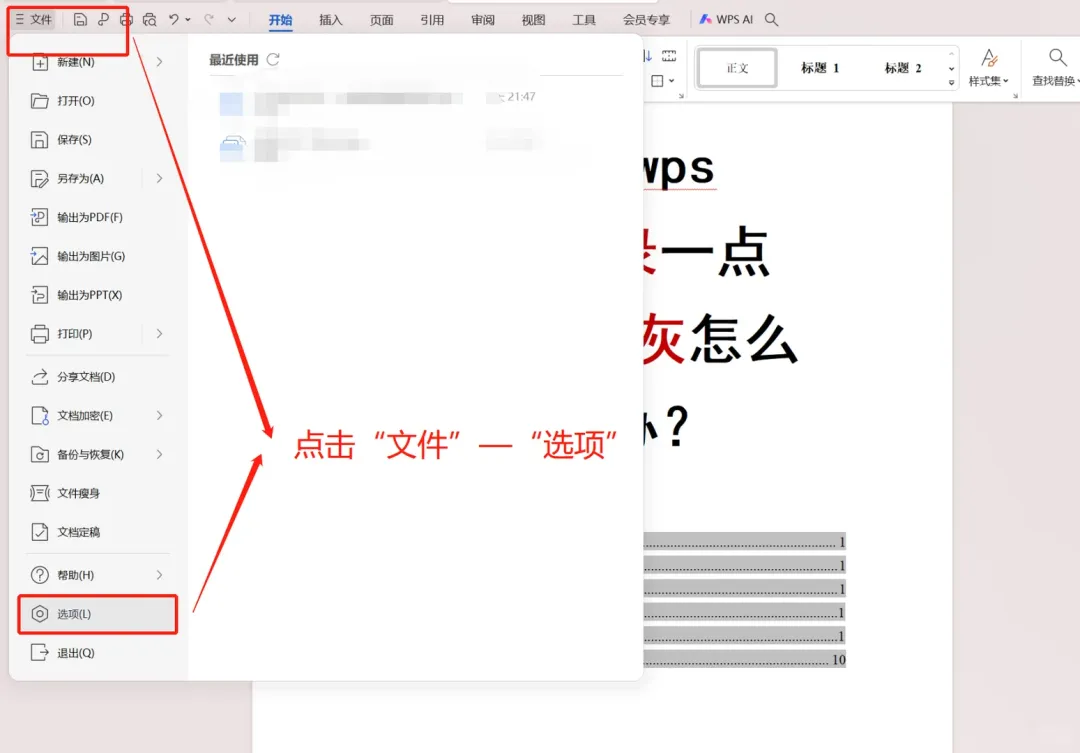Click the refresh icon beside 最近使用

click(273, 60)
